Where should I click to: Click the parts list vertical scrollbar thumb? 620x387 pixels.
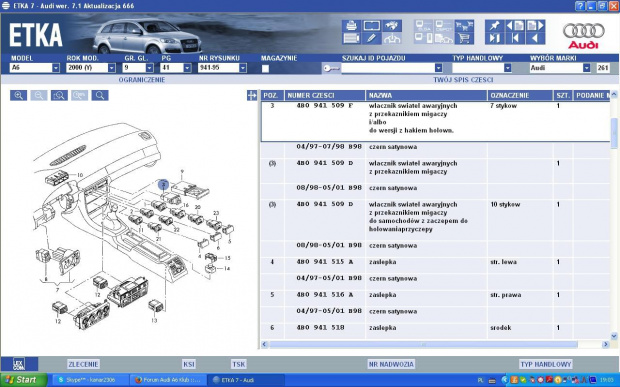pos(614,134)
